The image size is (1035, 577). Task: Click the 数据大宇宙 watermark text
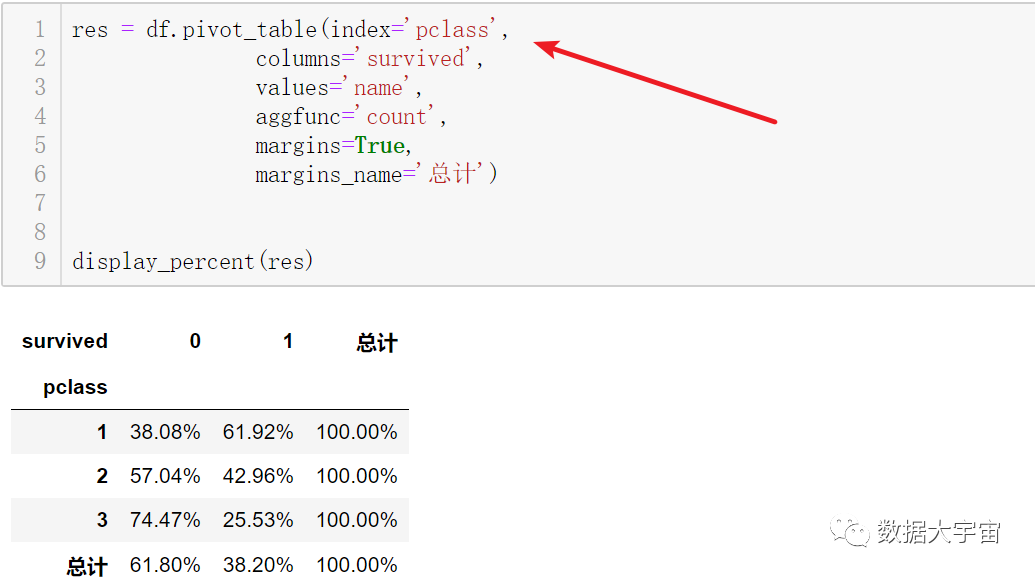(939, 532)
